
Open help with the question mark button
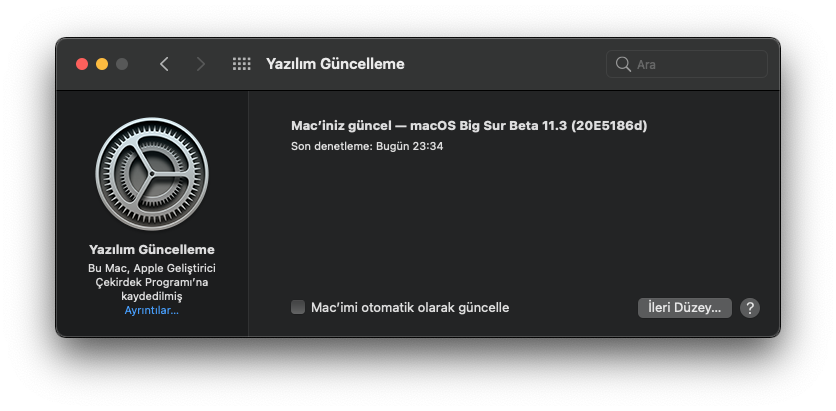coord(750,308)
